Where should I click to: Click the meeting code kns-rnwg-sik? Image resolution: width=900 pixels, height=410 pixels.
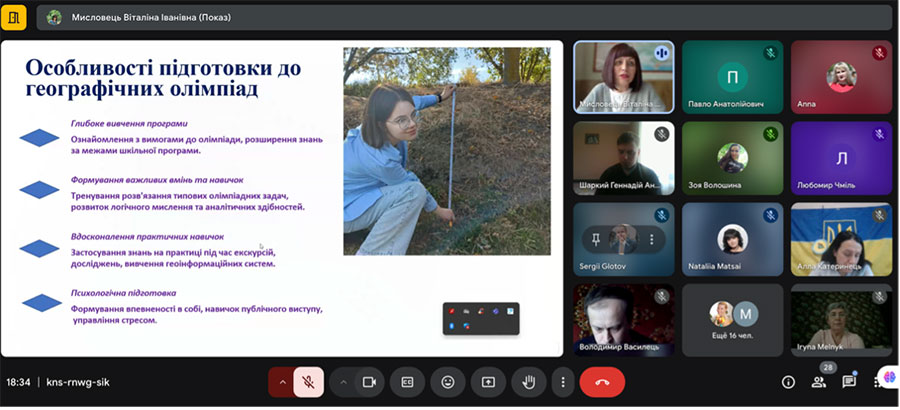click(77, 382)
